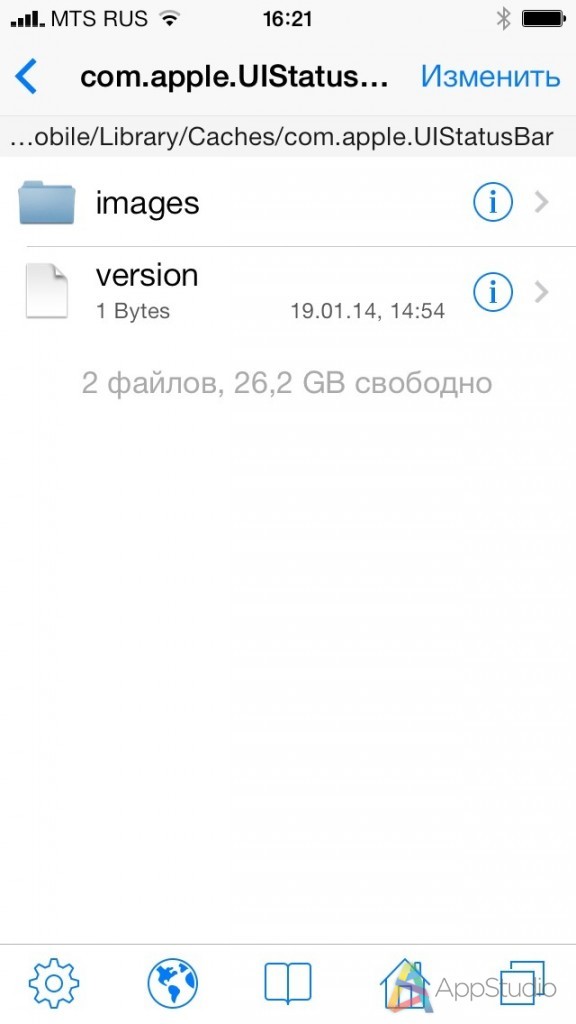Select the images folder name
576x1024 pixels.
click(x=148, y=203)
